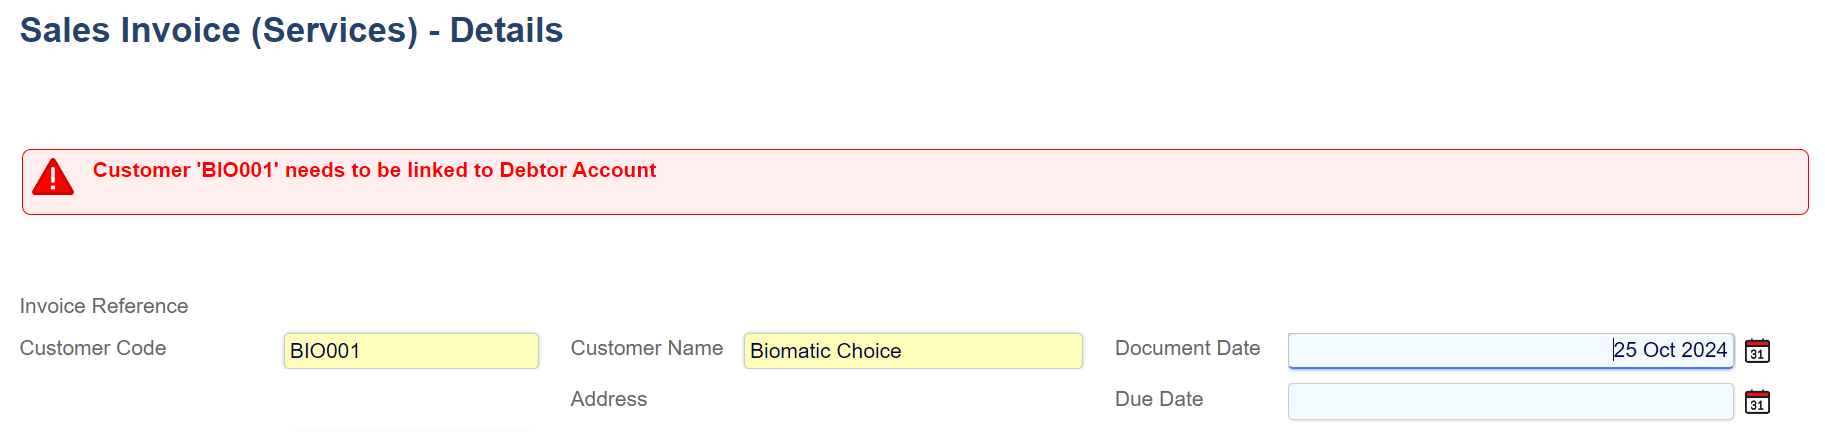Image resolution: width=1825 pixels, height=432 pixels.
Task: Click the Due Date label
Action: (1158, 399)
